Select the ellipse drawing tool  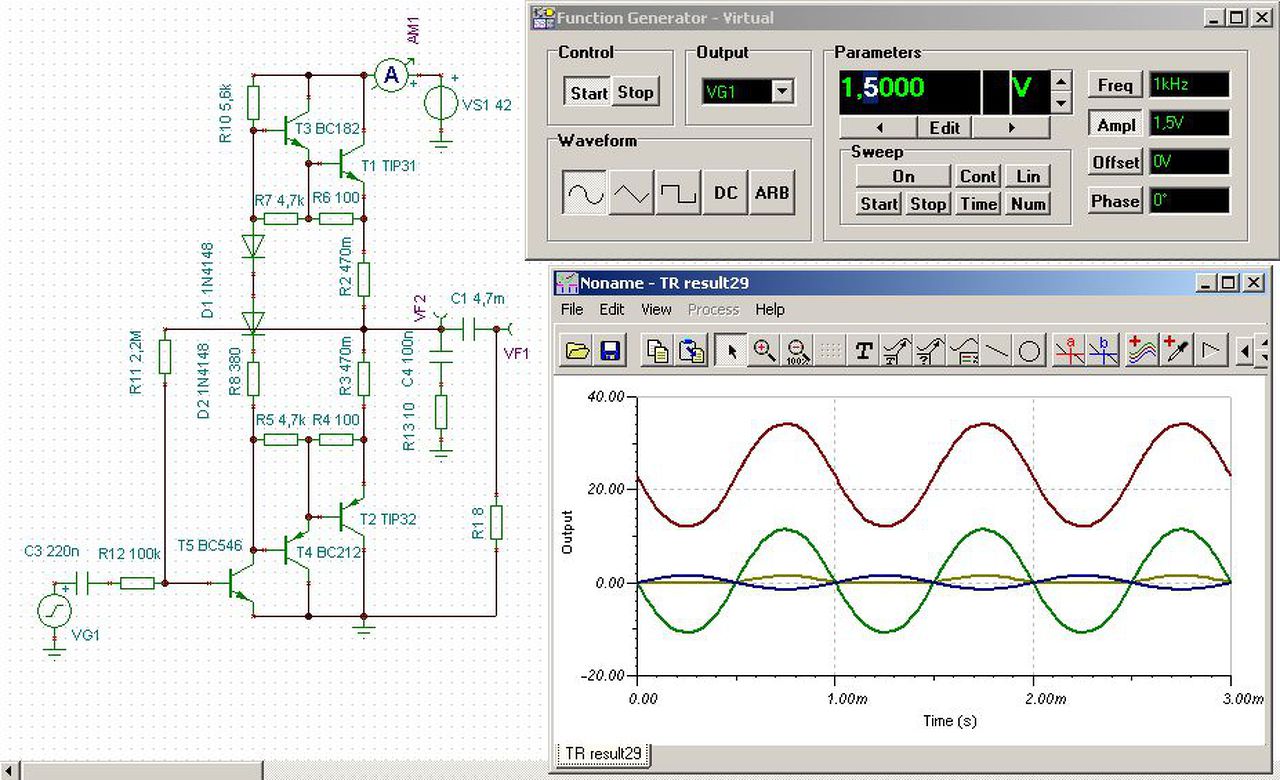coord(1030,351)
